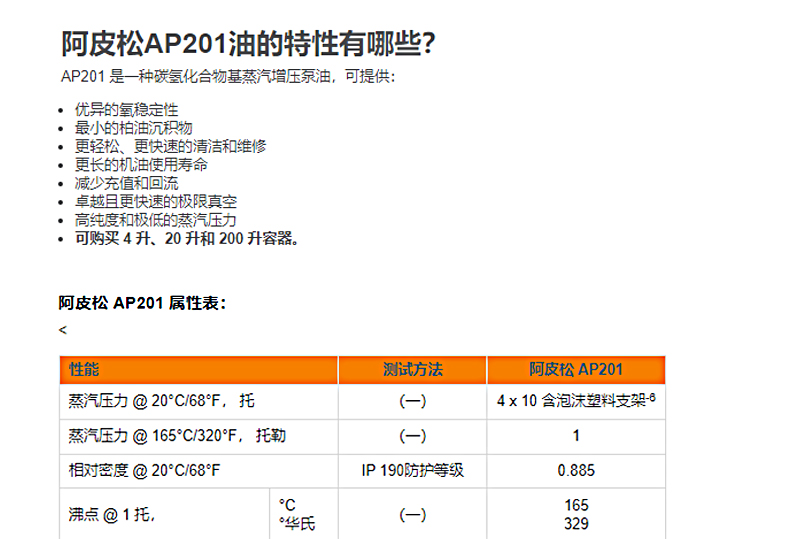
Task: Select the bullet 最小的柏油沉积物
Action: point(133,128)
